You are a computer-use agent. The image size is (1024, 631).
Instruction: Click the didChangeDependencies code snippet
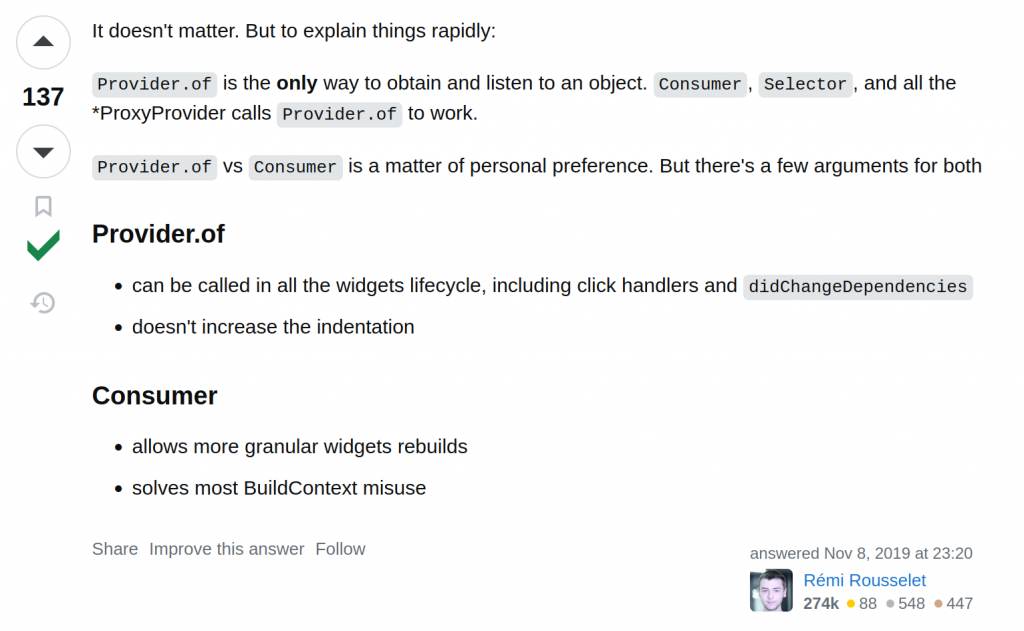(x=857, y=287)
